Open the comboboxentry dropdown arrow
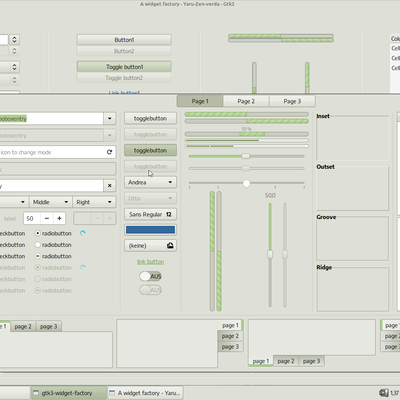The image size is (400, 400). [x=110, y=118]
